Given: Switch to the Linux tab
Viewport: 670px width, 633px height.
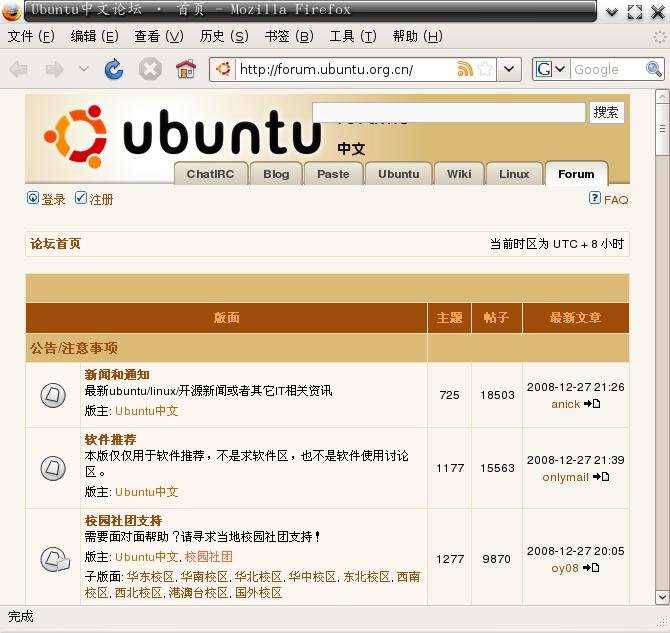Looking at the screenshot, I should [x=514, y=174].
